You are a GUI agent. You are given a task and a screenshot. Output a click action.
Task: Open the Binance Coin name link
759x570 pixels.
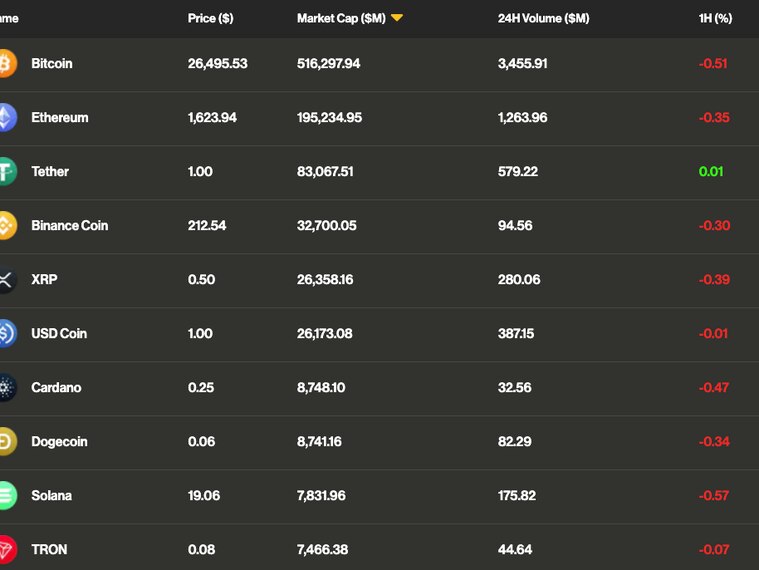point(69,225)
